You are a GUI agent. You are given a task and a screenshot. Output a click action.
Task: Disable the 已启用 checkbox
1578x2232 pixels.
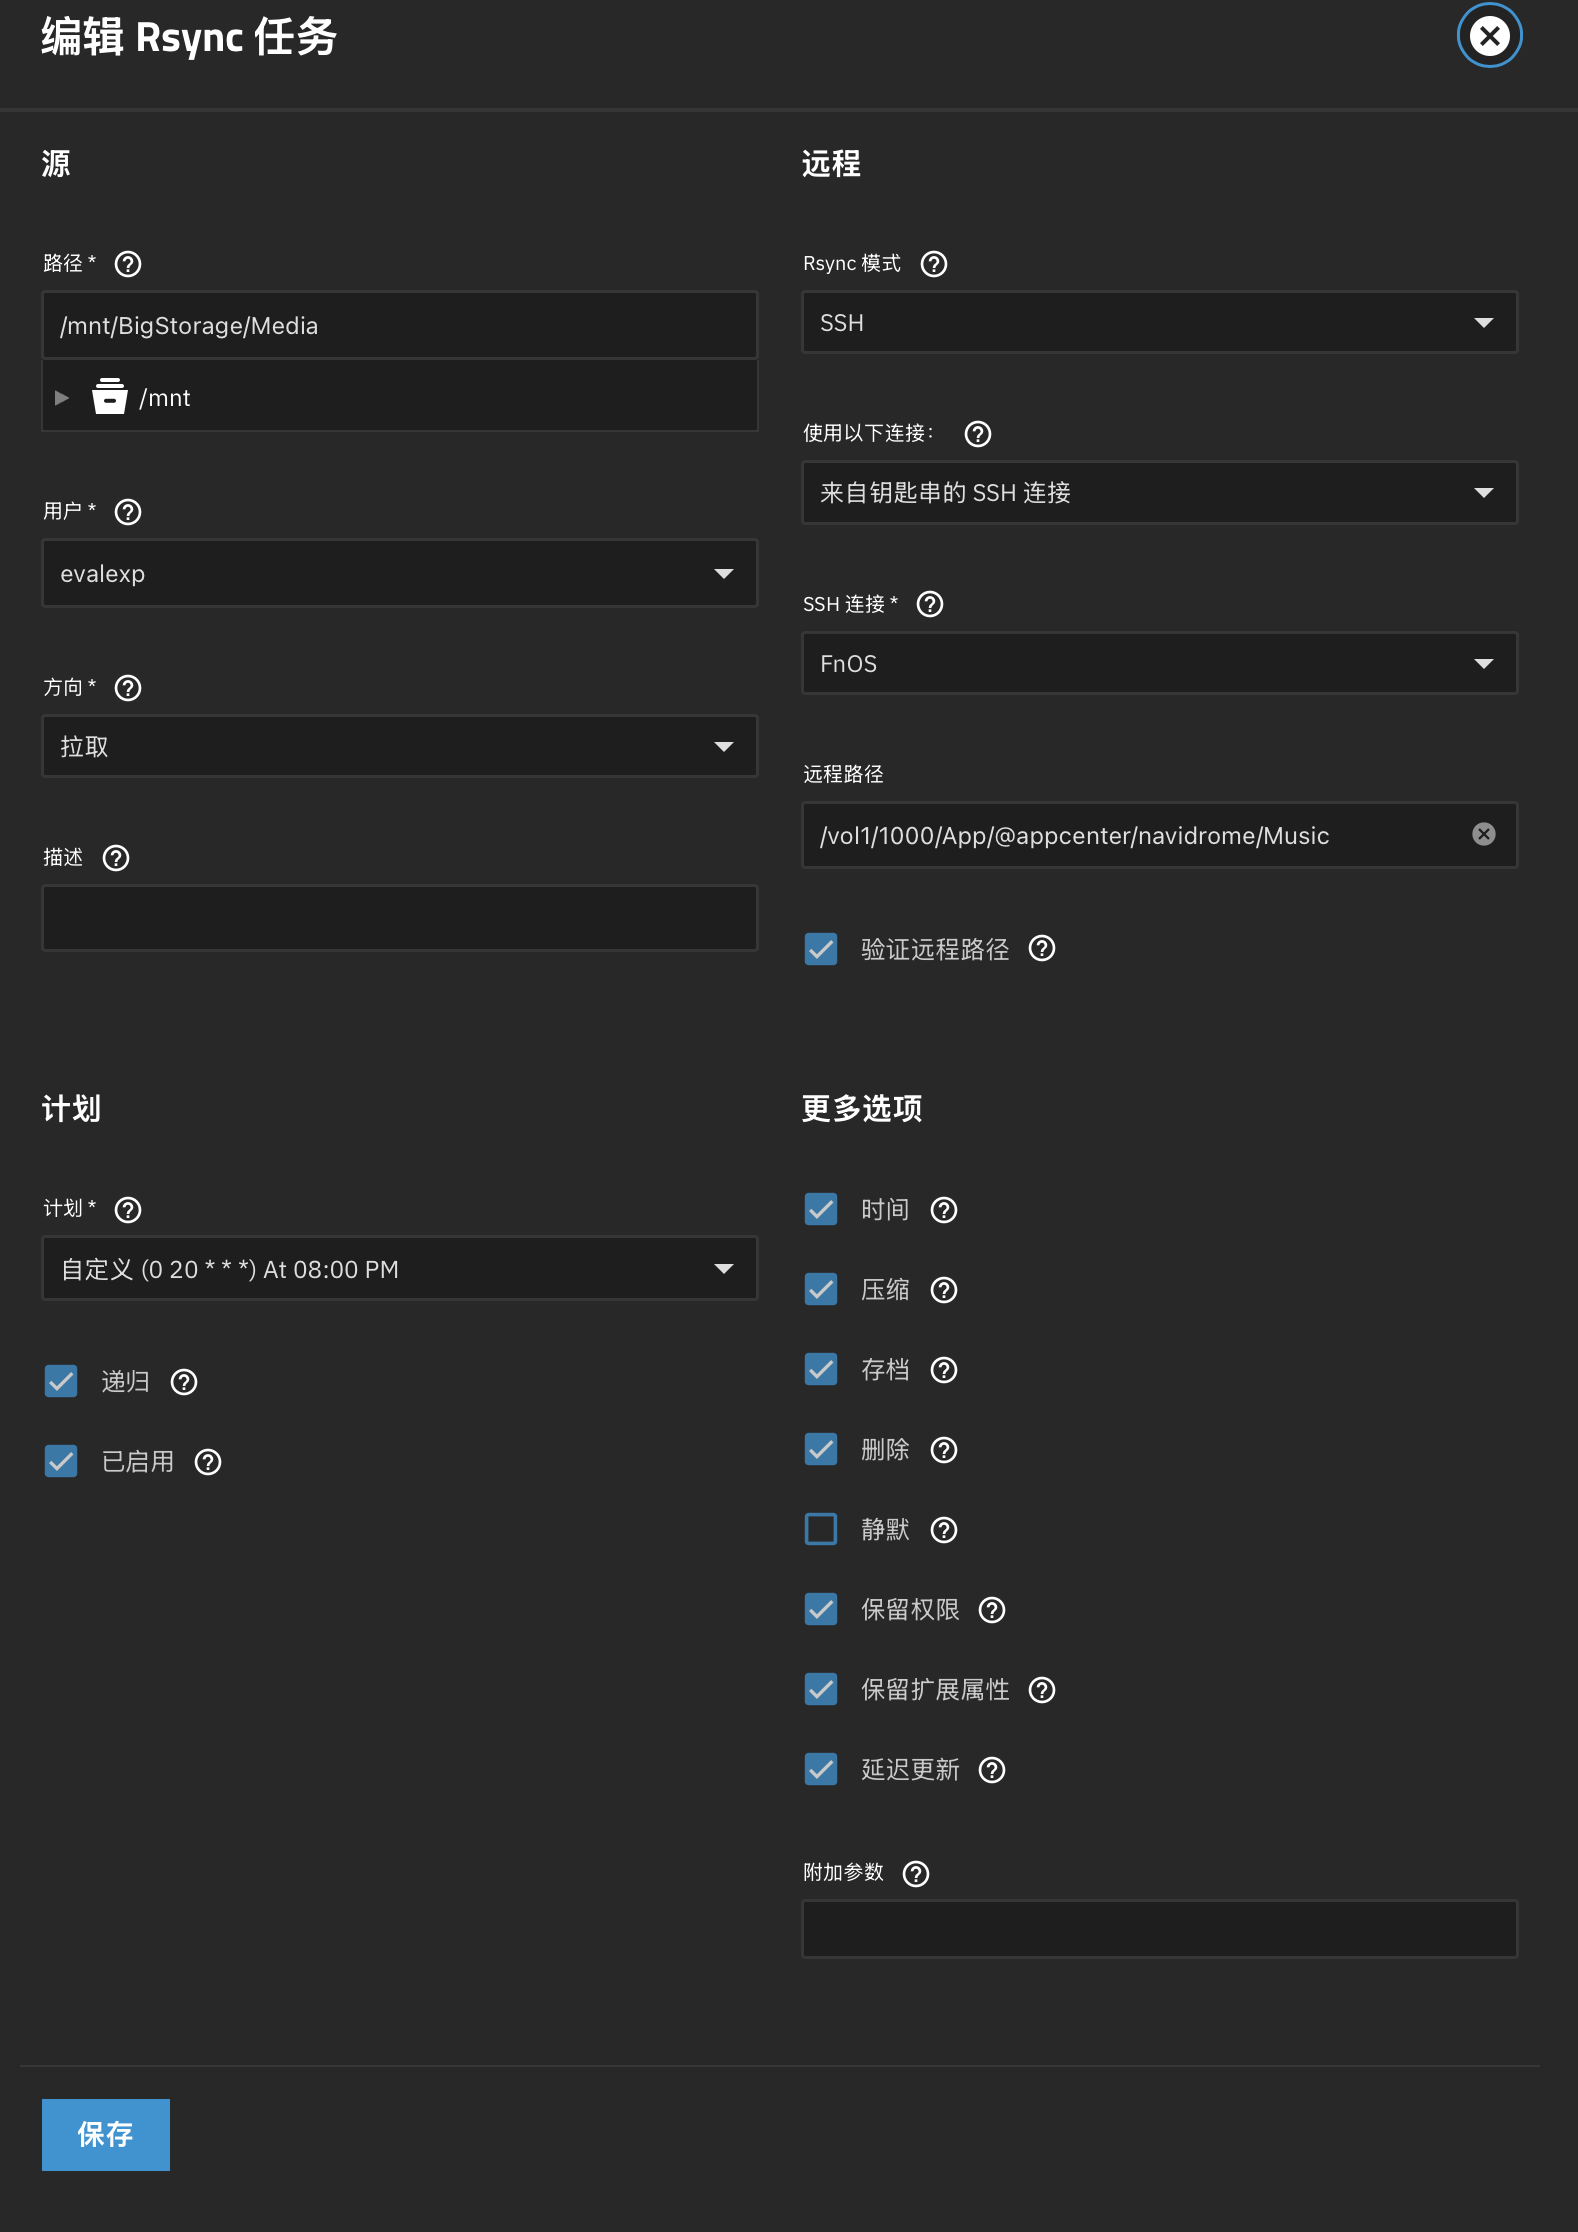61,1461
